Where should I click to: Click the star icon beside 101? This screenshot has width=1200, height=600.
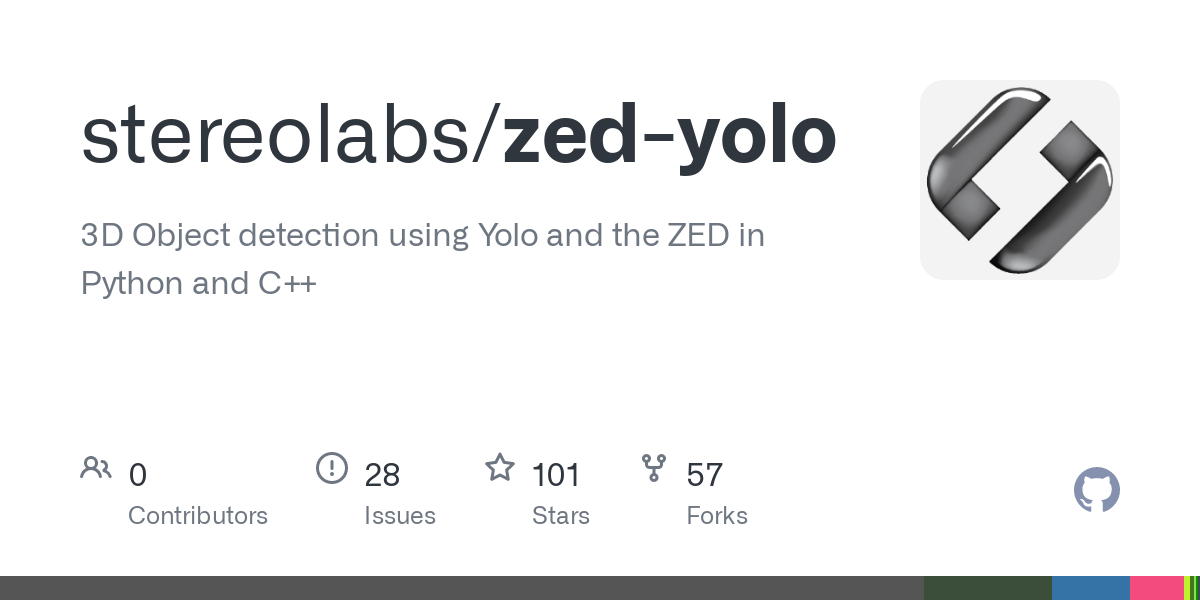500,467
